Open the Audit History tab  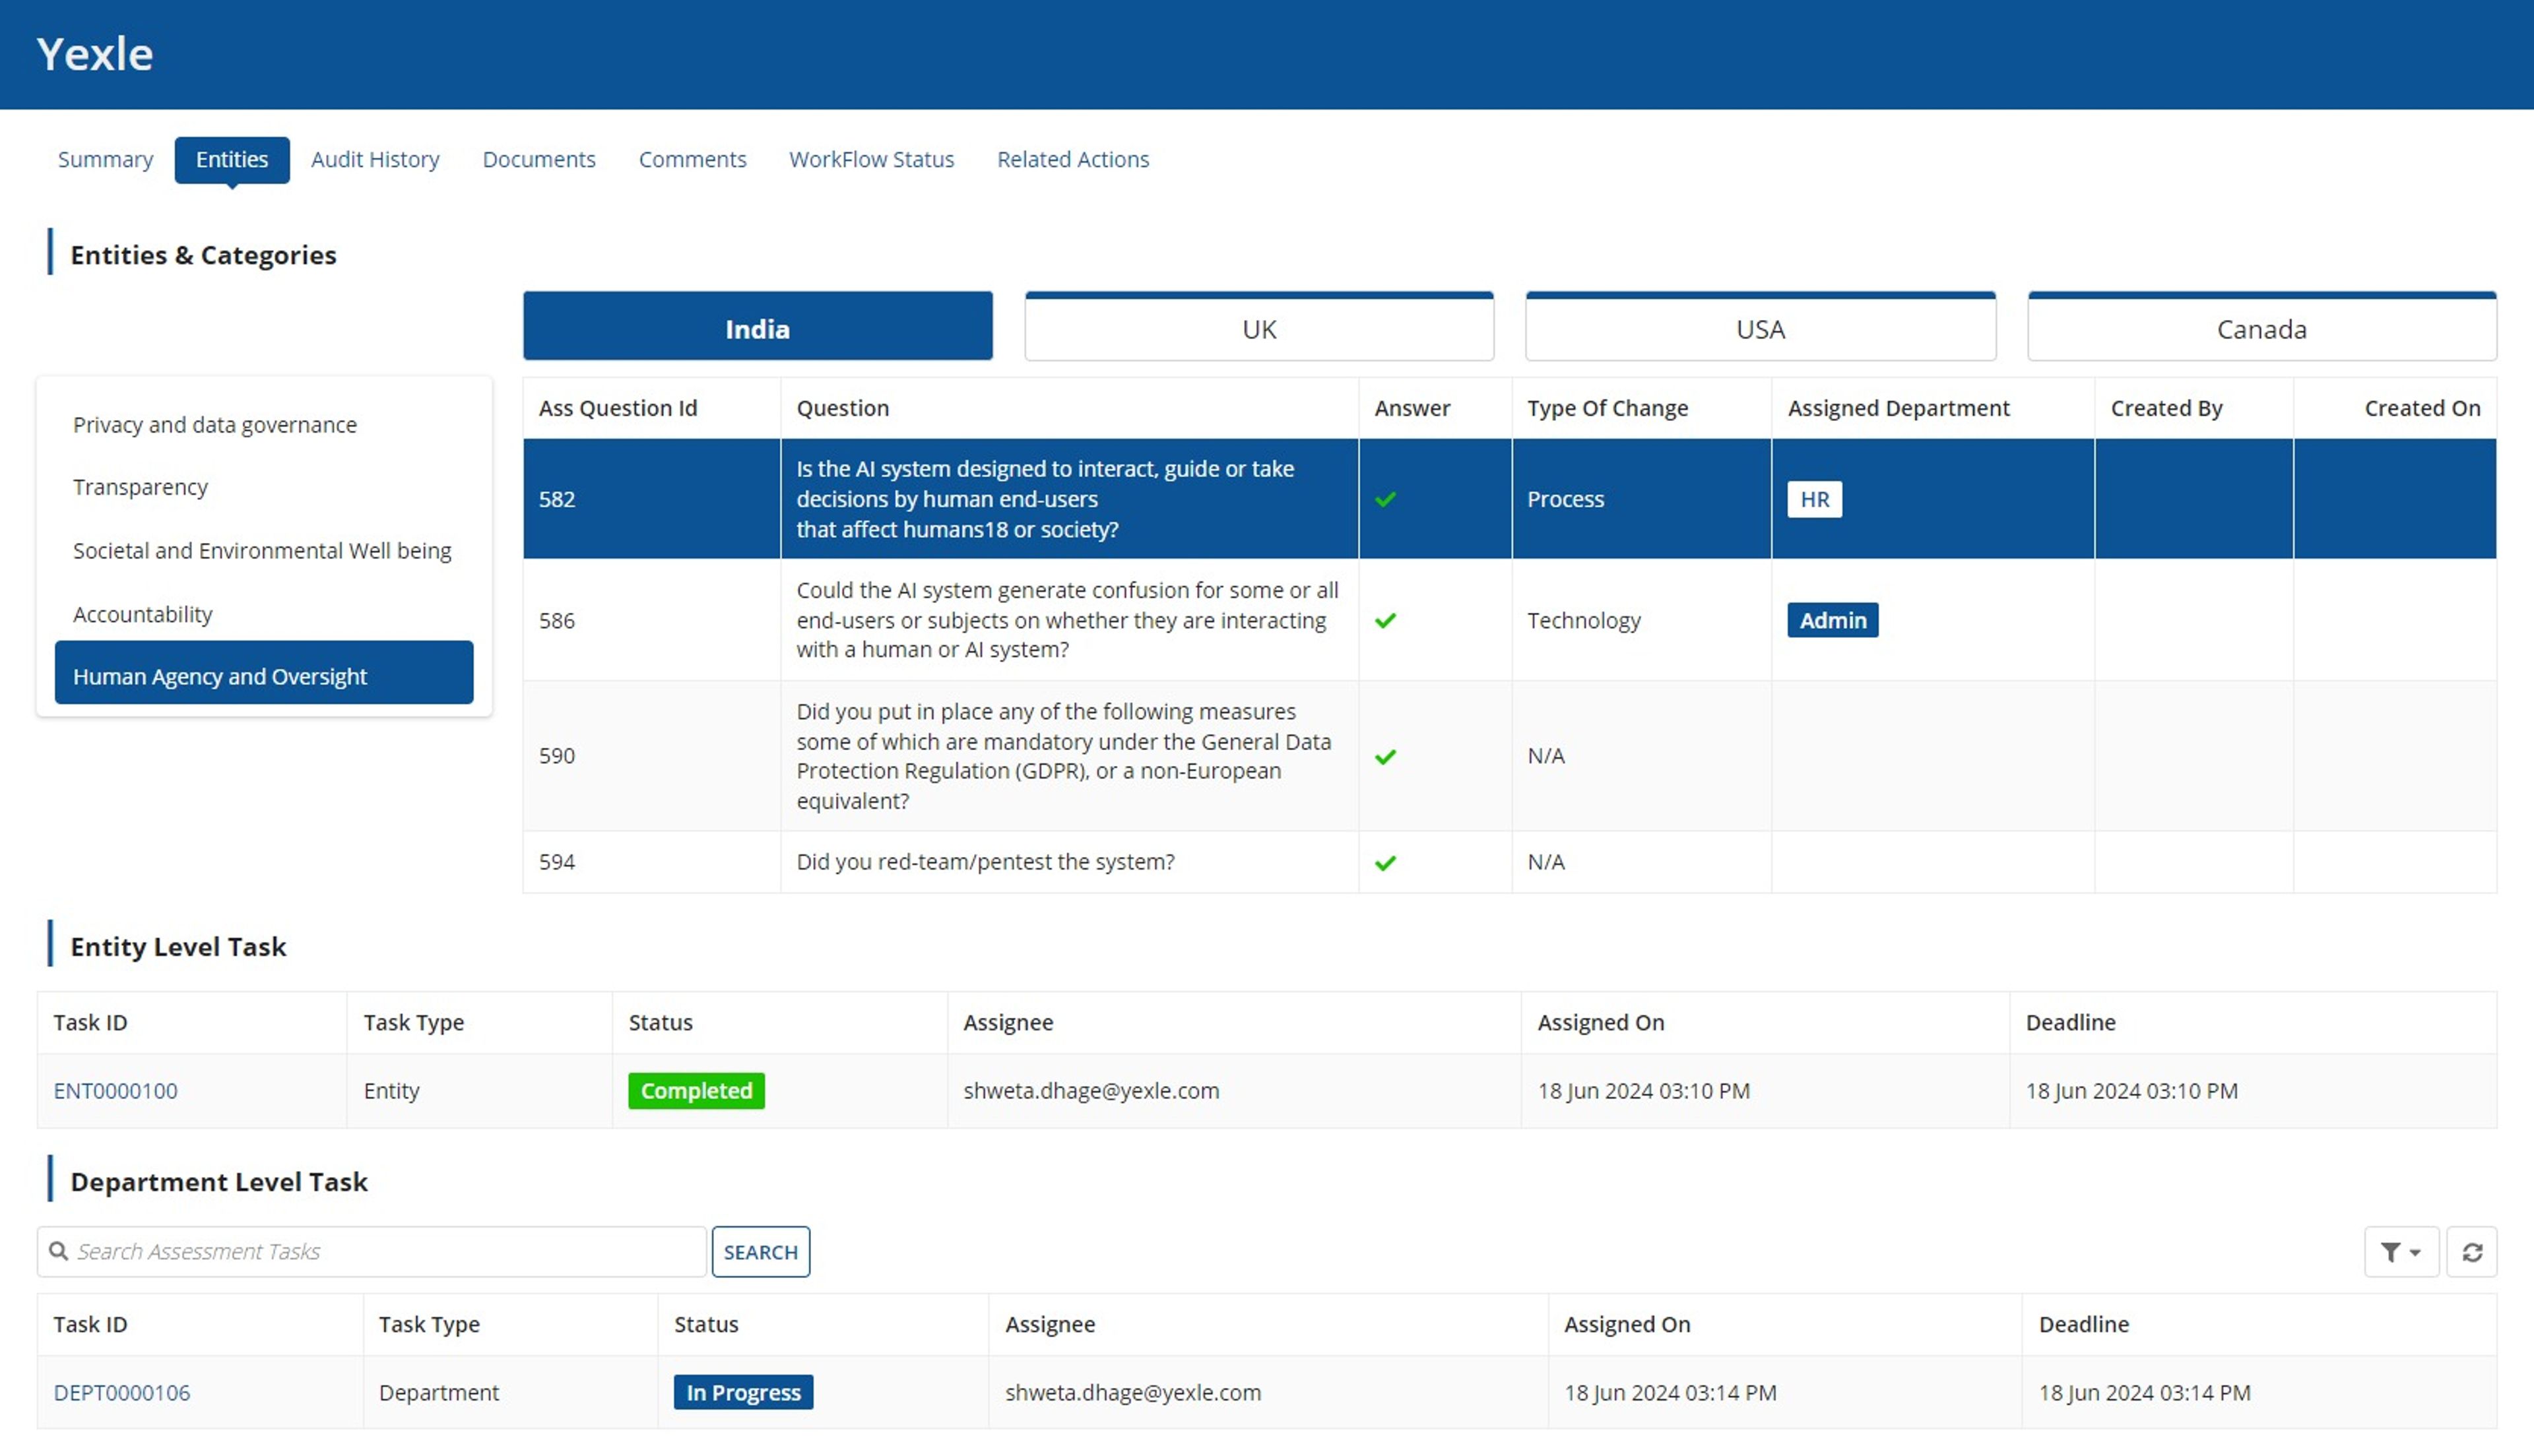point(375,159)
